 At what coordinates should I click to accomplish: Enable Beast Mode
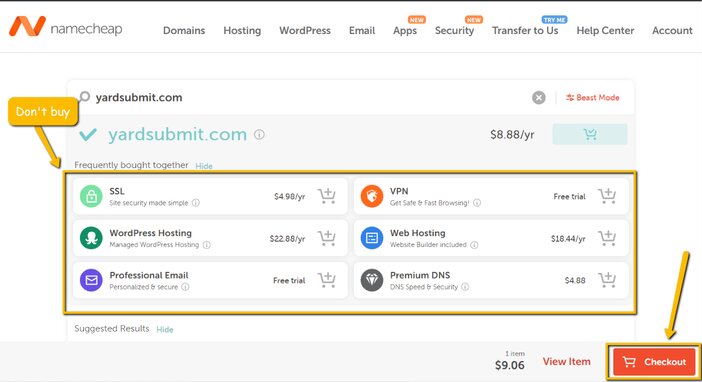[592, 97]
